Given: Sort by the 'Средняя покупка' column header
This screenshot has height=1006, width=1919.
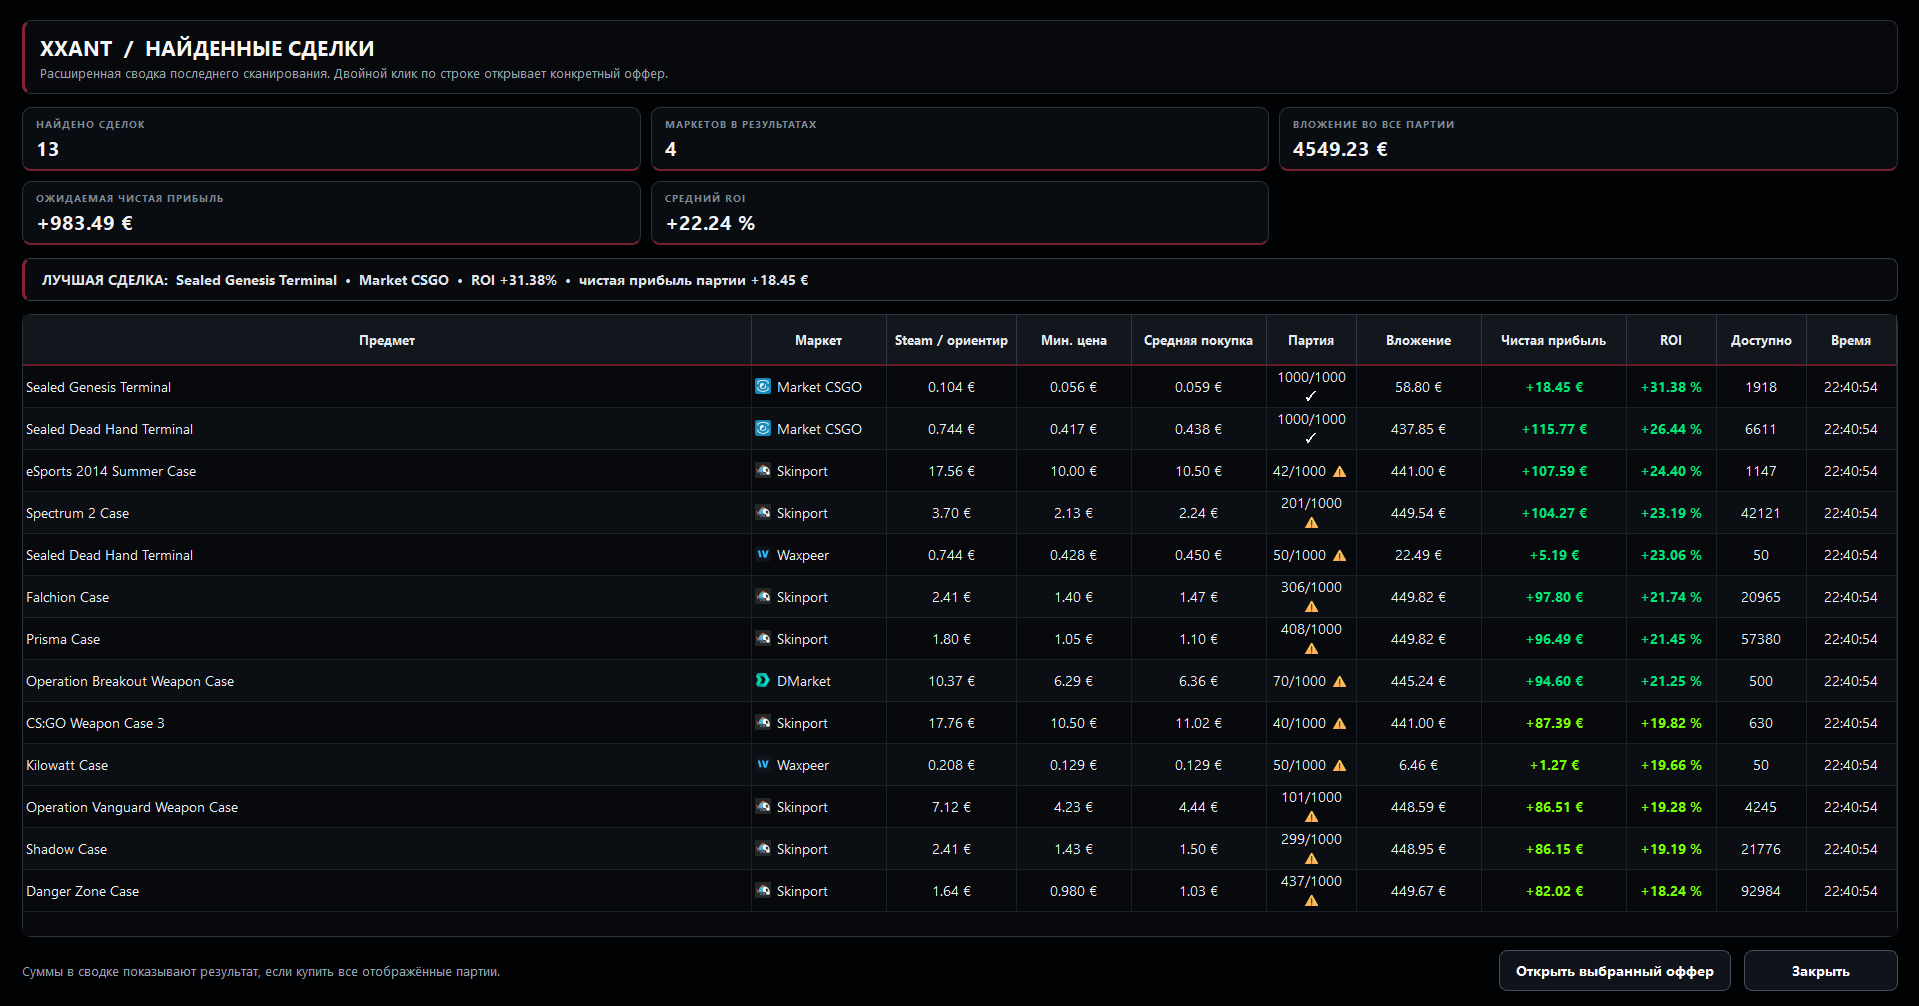Looking at the screenshot, I should click(x=1198, y=340).
